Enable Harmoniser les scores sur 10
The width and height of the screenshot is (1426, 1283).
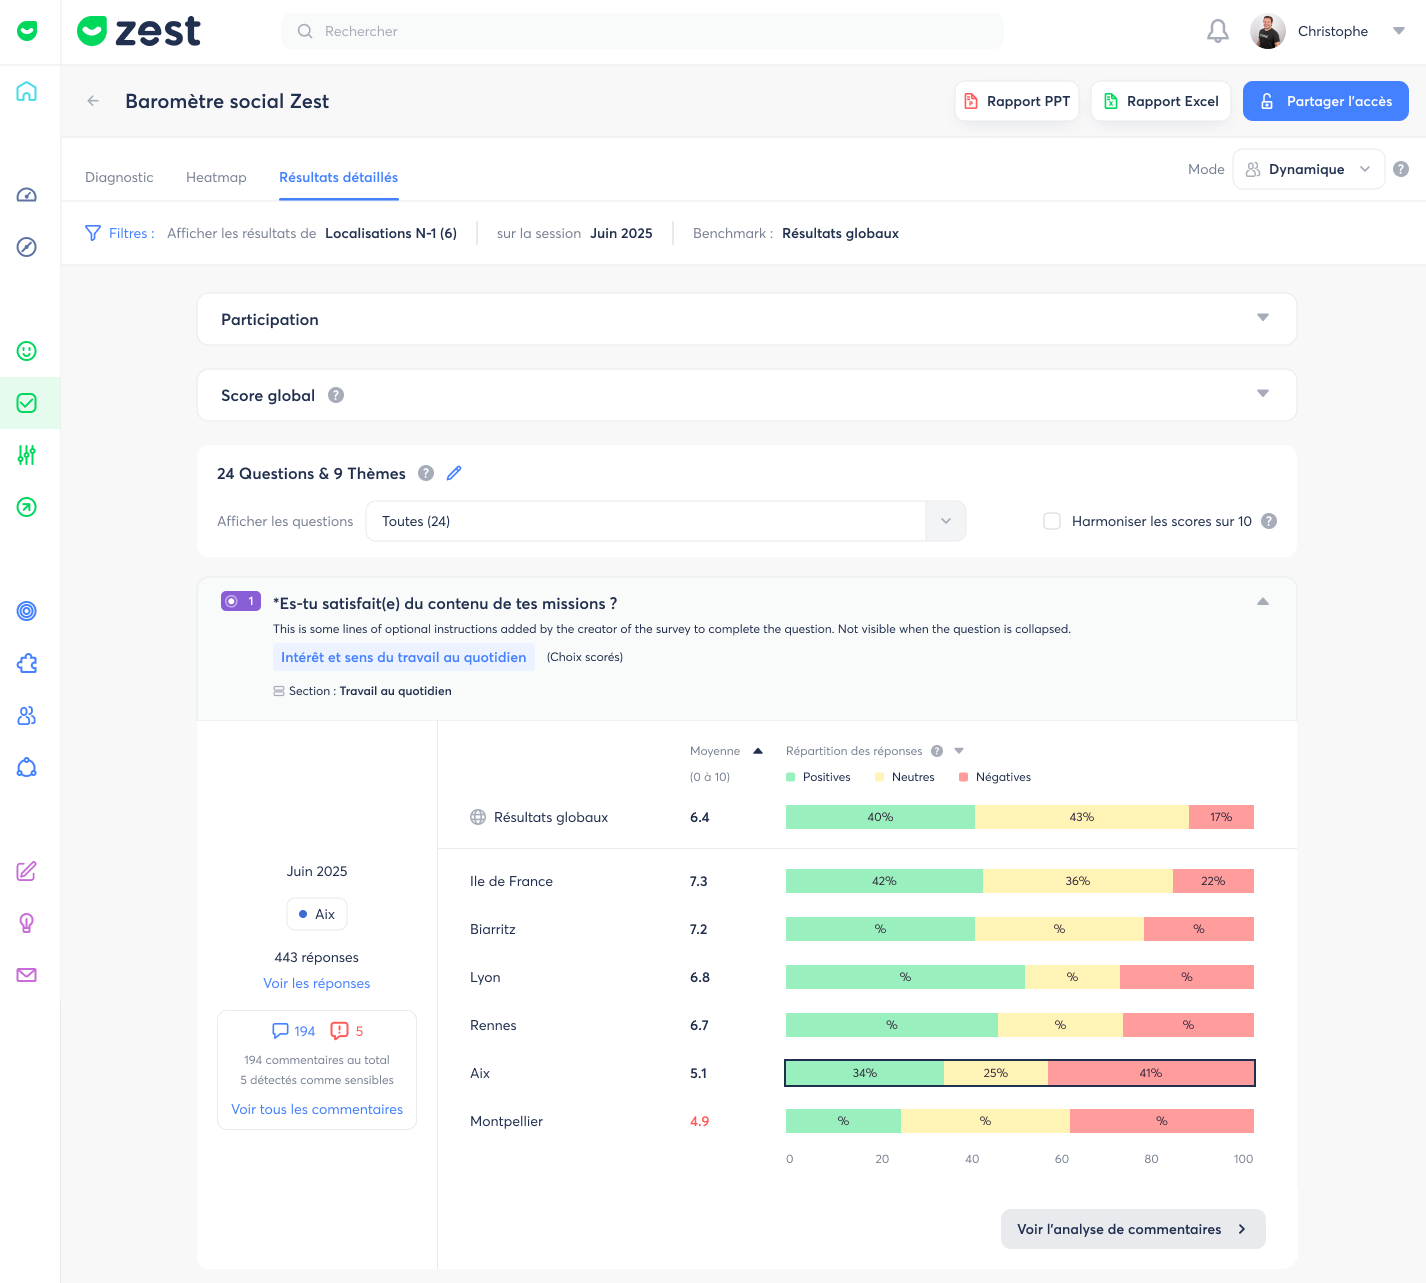point(1052,521)
